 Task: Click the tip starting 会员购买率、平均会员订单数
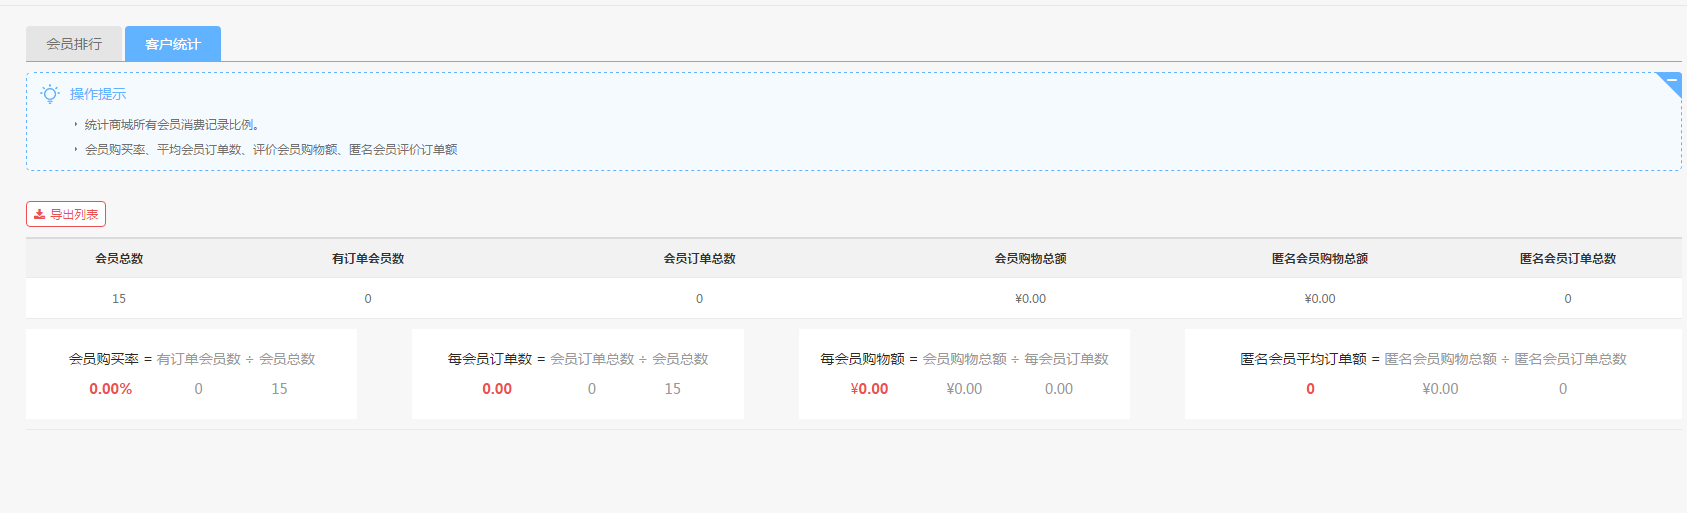coord(271,150)
